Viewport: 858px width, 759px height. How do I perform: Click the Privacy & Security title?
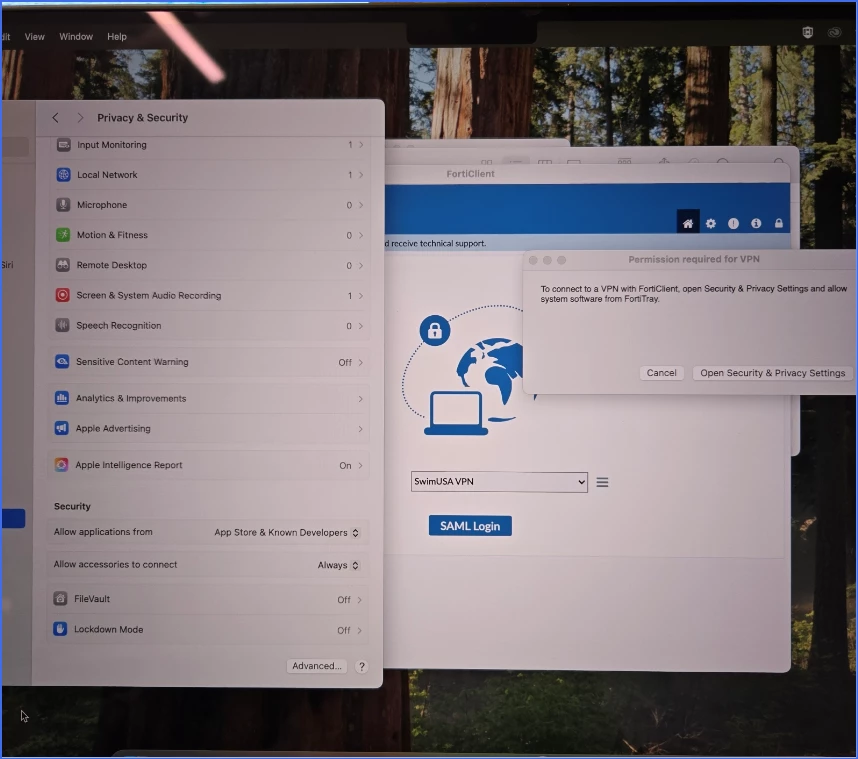tap(142, 118)
